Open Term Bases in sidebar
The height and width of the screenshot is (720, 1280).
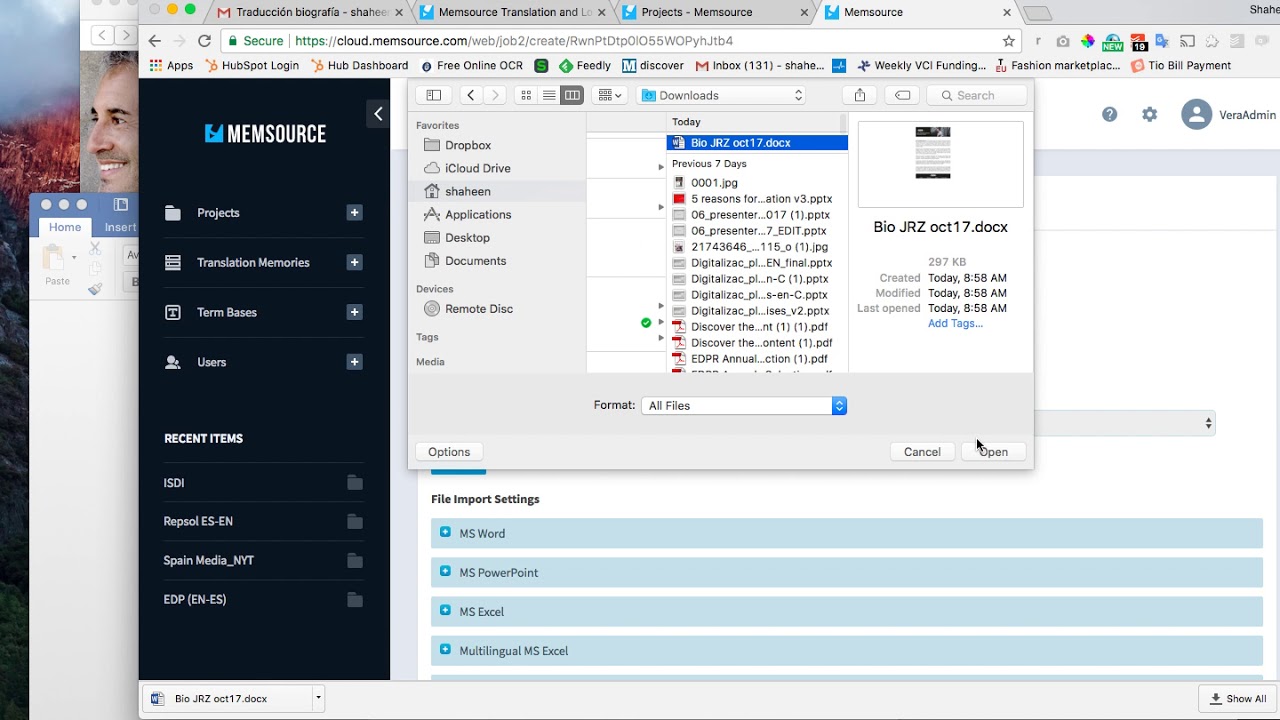coord(227,313)
